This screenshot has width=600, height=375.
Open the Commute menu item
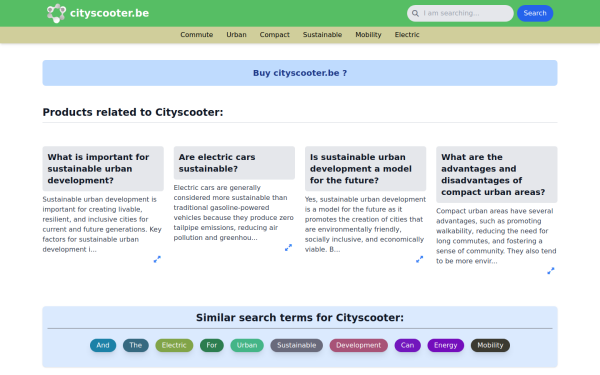pos(197,35)
